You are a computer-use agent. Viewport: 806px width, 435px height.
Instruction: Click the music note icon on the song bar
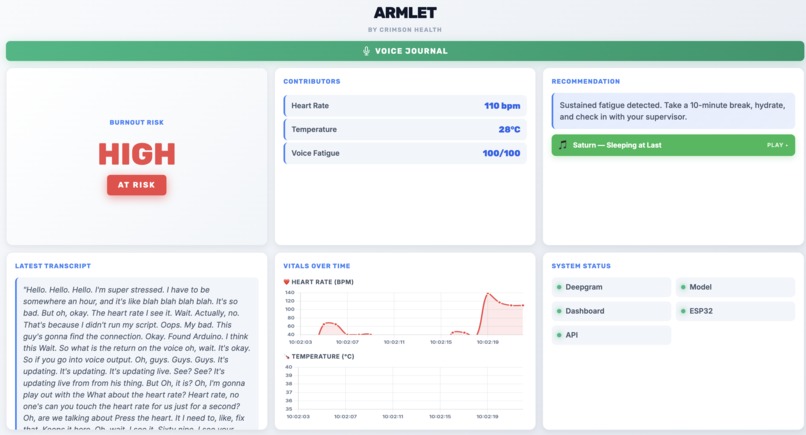[x=562, y=145]
